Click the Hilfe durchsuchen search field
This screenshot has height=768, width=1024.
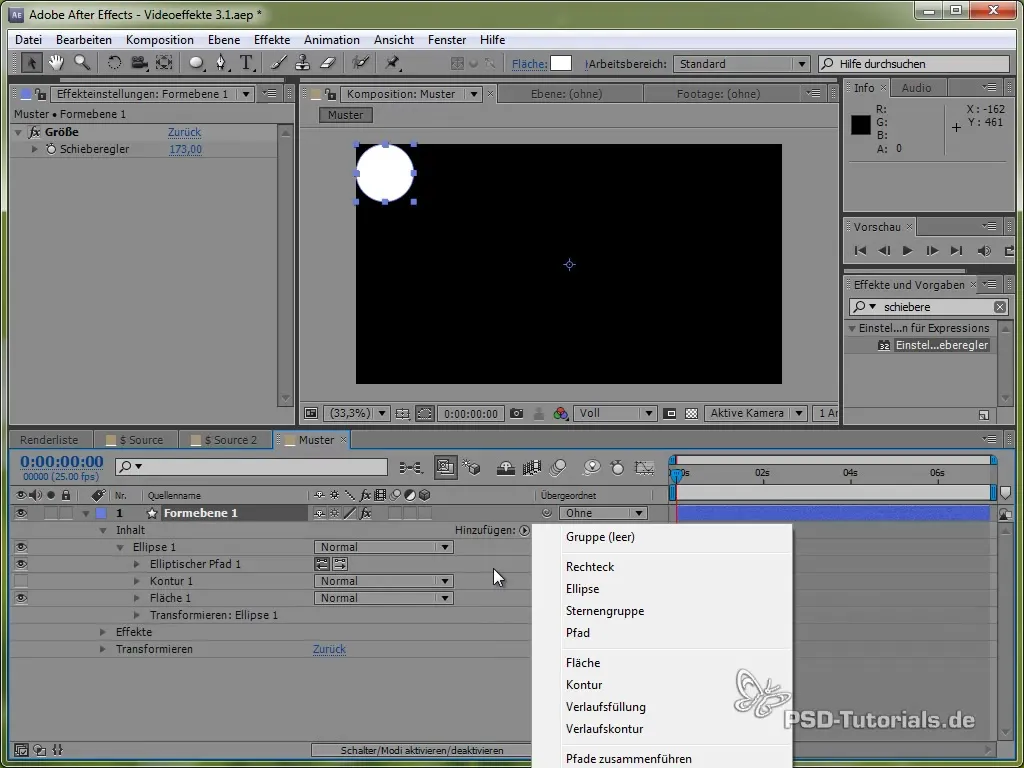coord(914,64)
